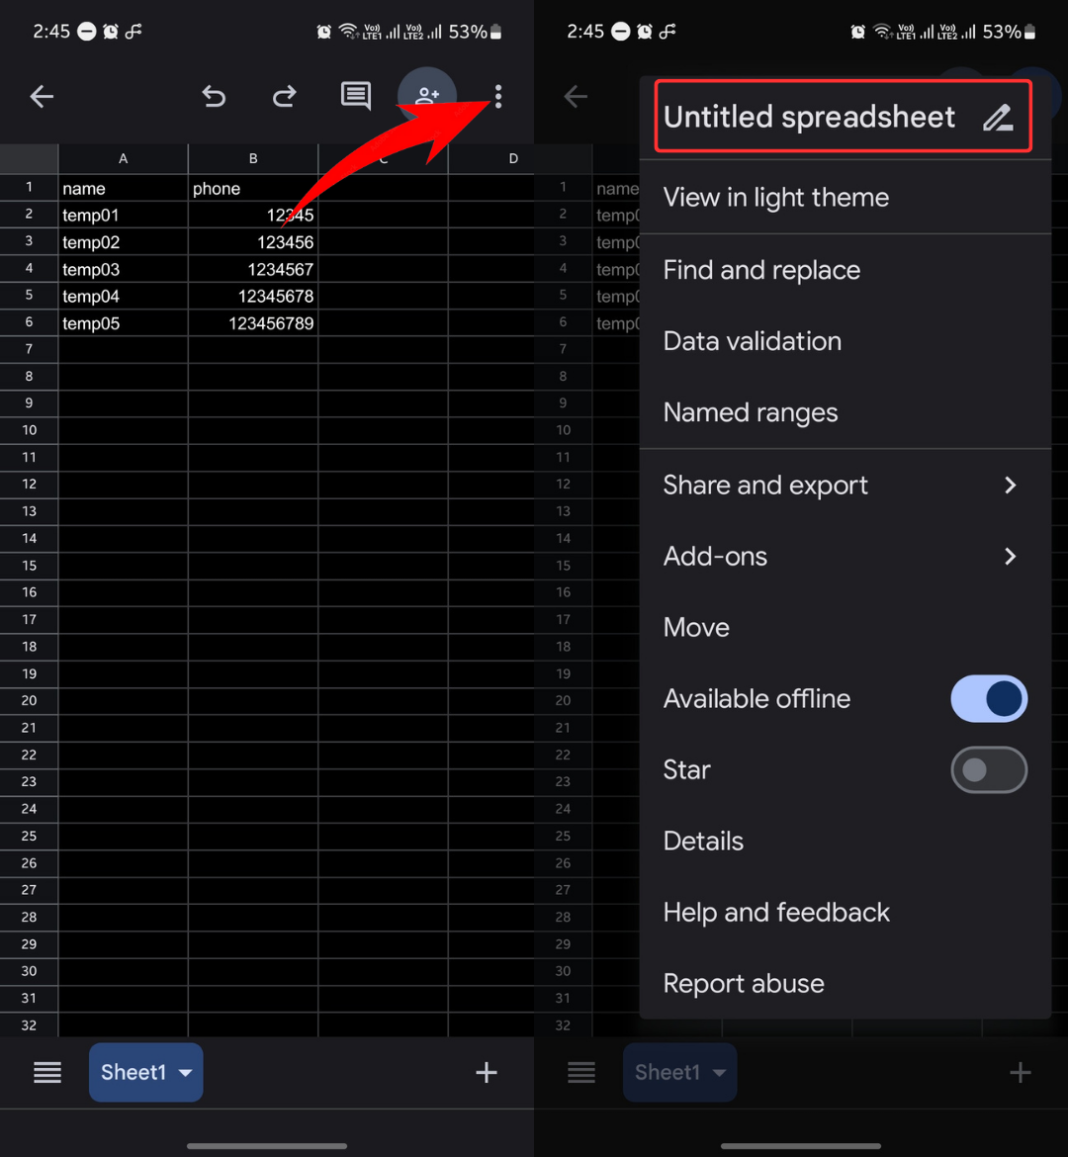Tap Report abuse
The width and height of the screenshot is (1068, 1157).
[x=743, y=984]
